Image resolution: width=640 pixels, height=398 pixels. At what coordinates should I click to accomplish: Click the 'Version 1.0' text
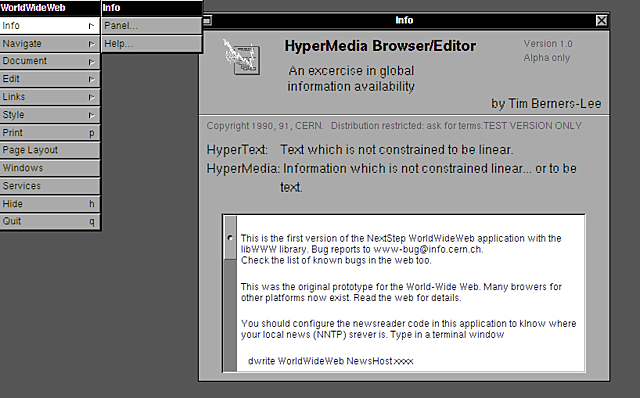click(x=548, y=44)
